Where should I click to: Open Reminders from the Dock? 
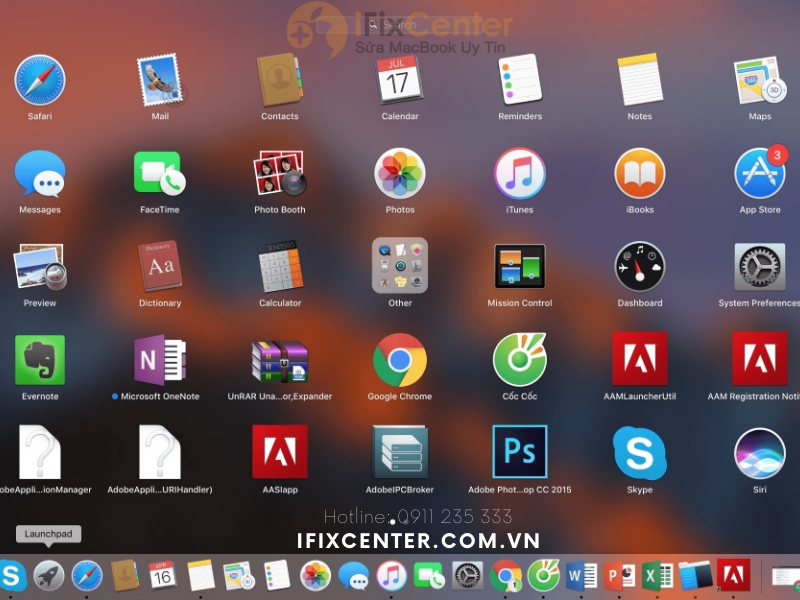[x=277, y=576]
